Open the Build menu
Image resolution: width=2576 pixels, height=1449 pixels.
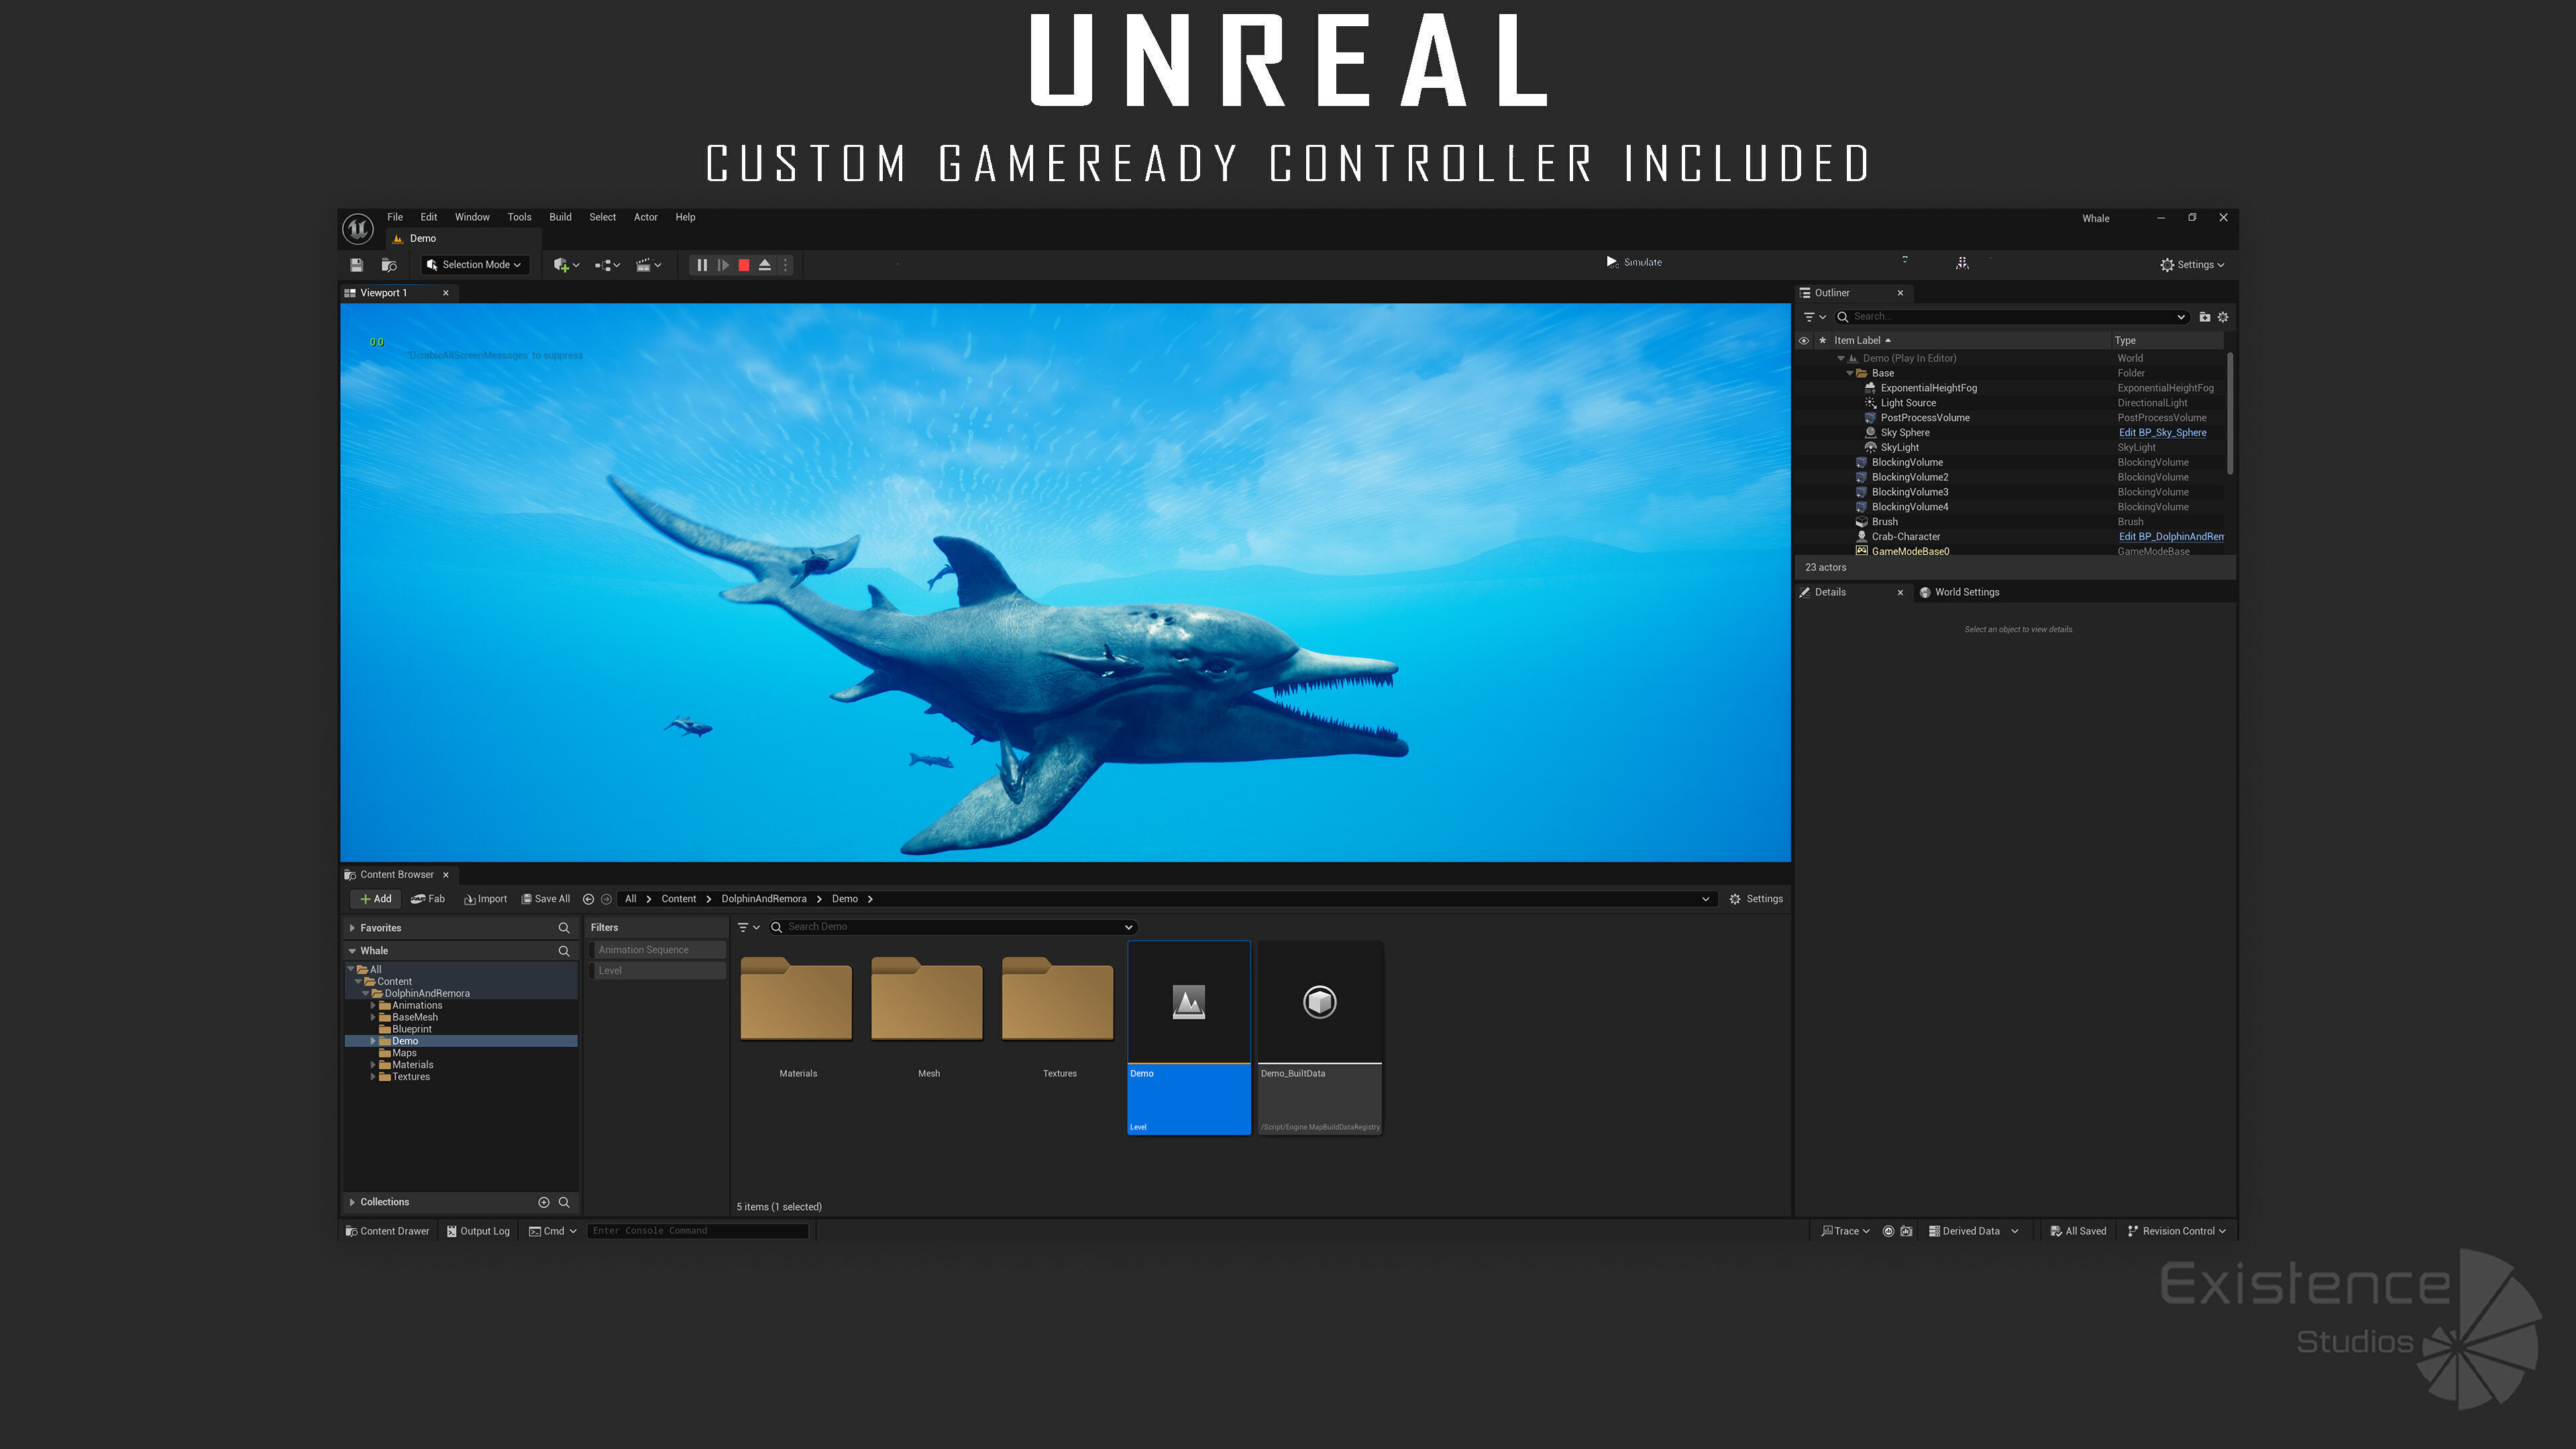560,217
